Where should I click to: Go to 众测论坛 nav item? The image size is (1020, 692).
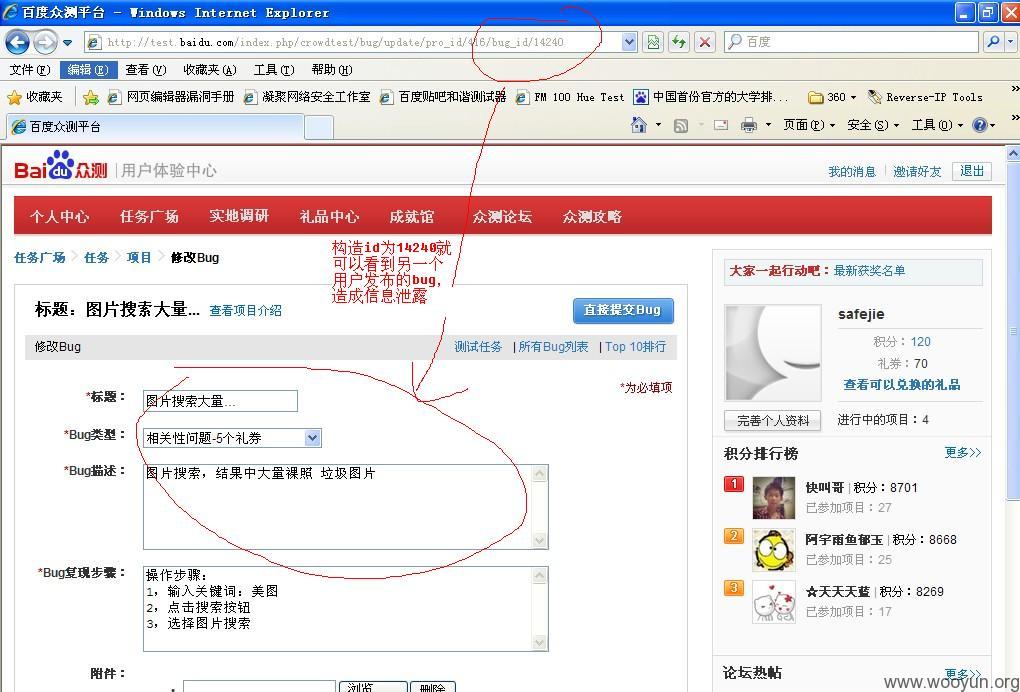click(502, 217)
